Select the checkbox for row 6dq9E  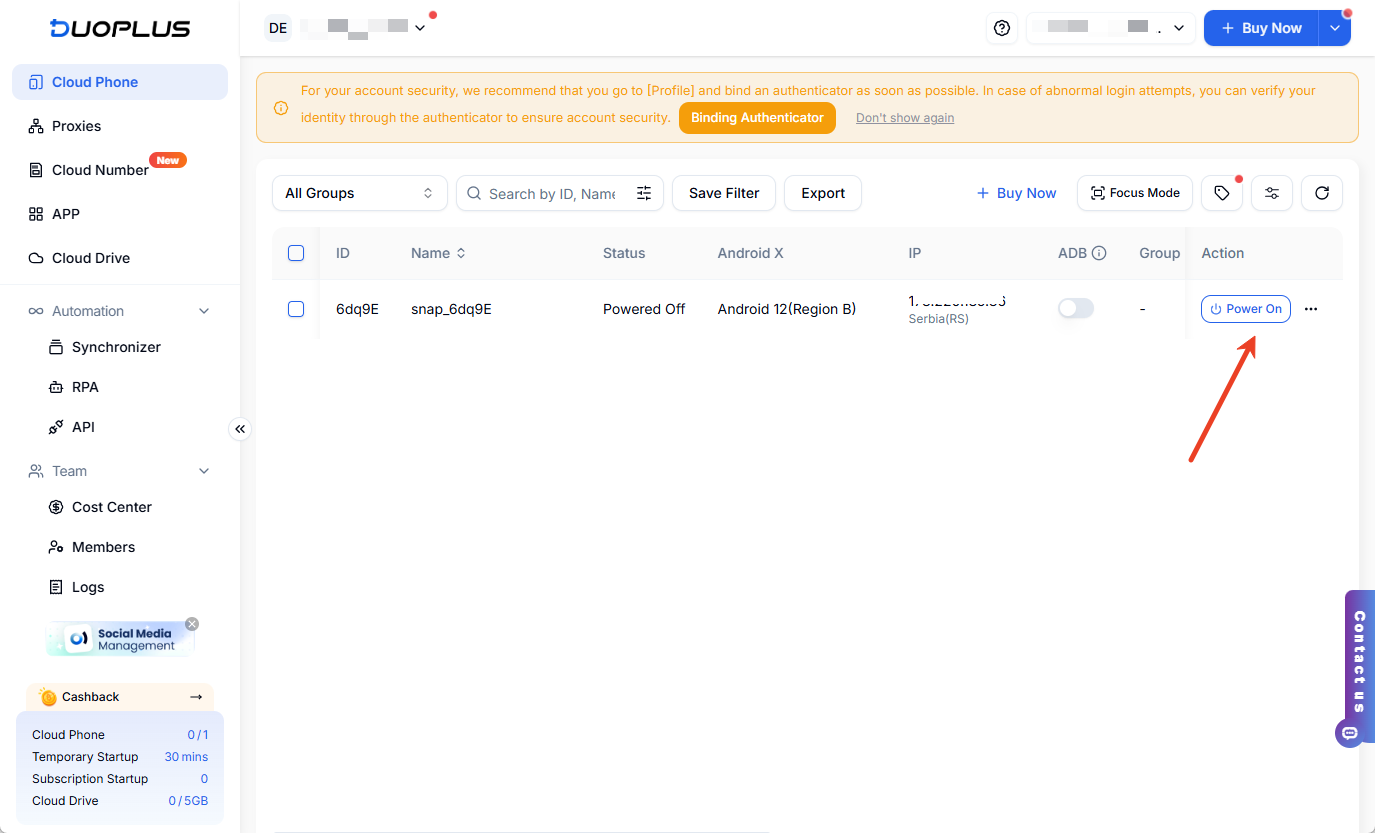(x=296, y=309)
